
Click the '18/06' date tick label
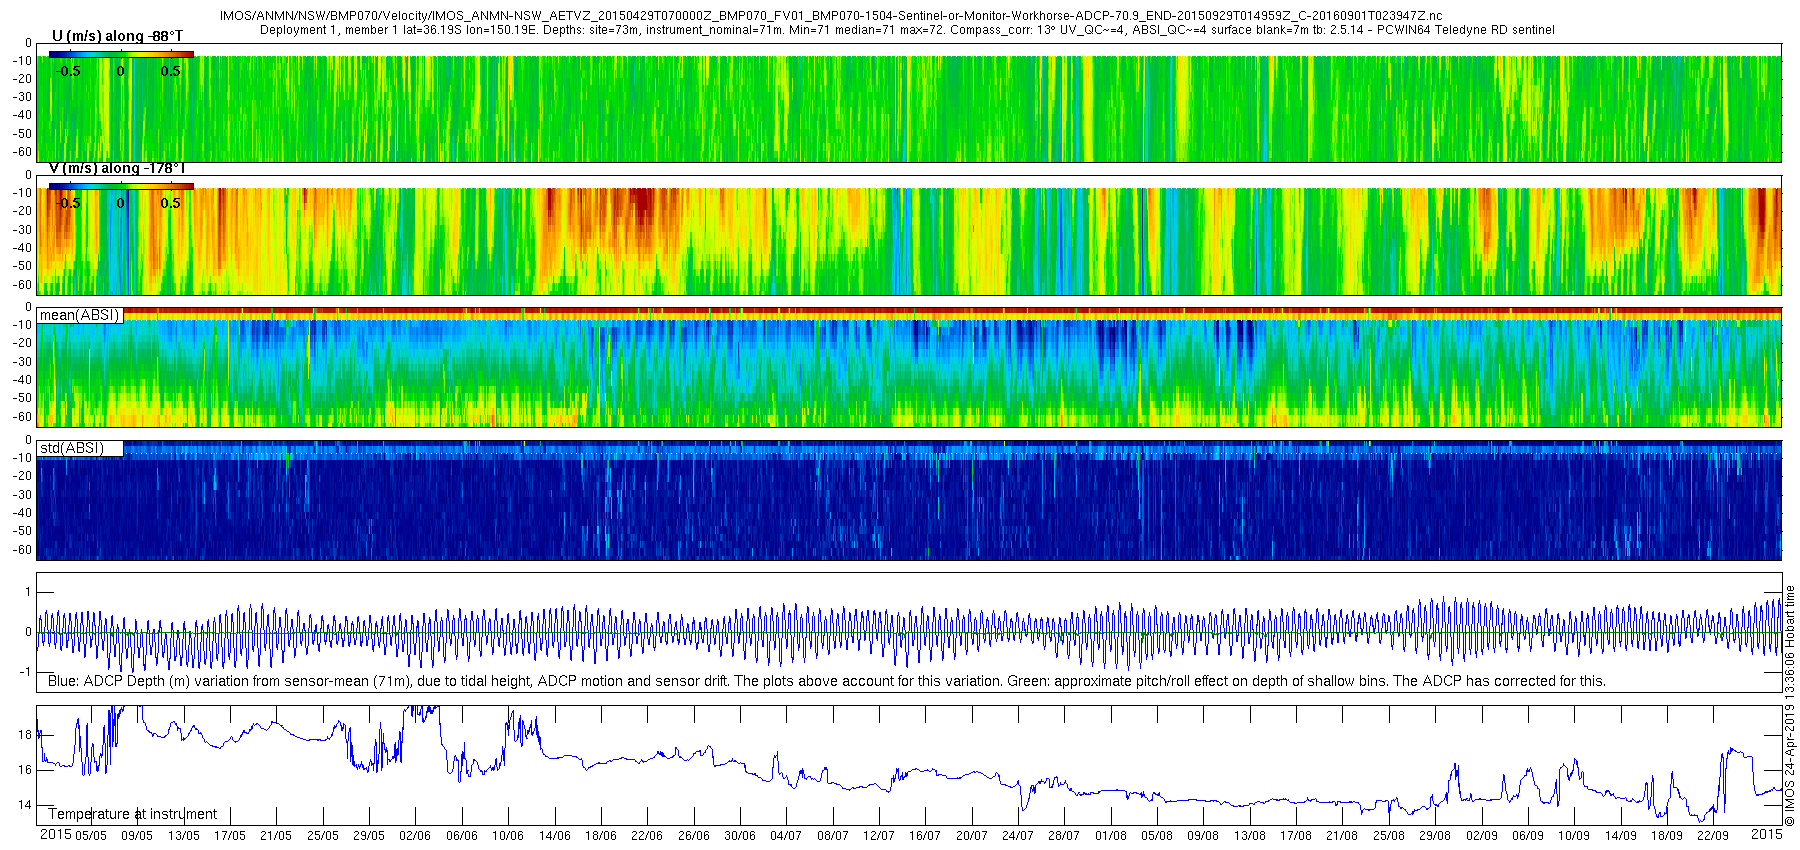601,836
